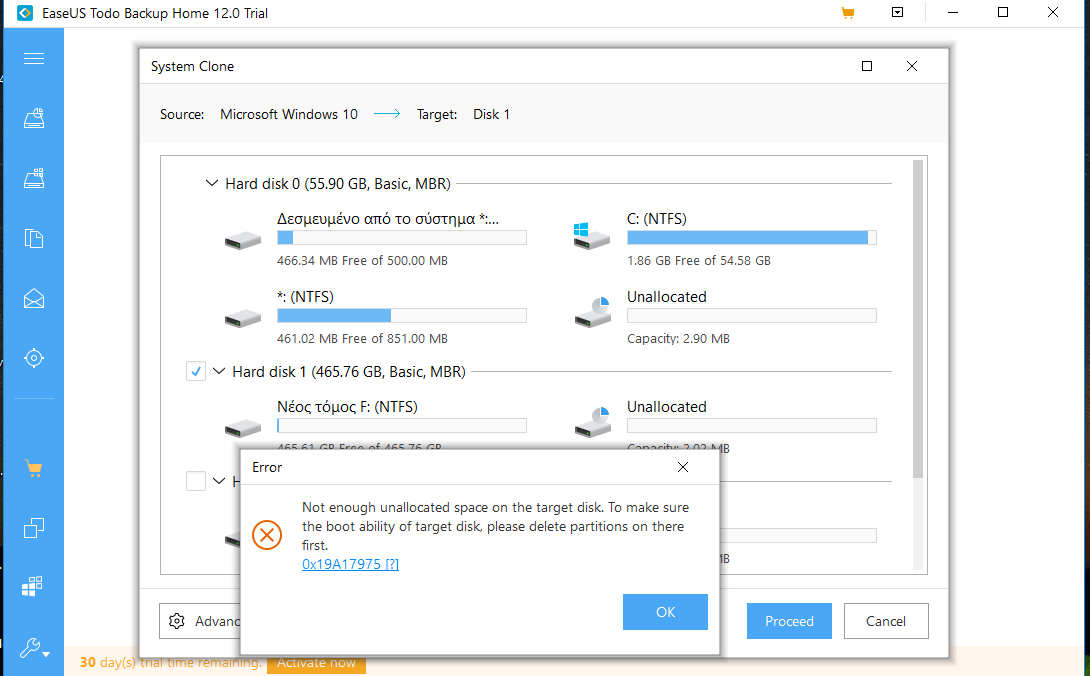Click '461.02 MB Free of 851.00 MB'

tap(362, 339)
